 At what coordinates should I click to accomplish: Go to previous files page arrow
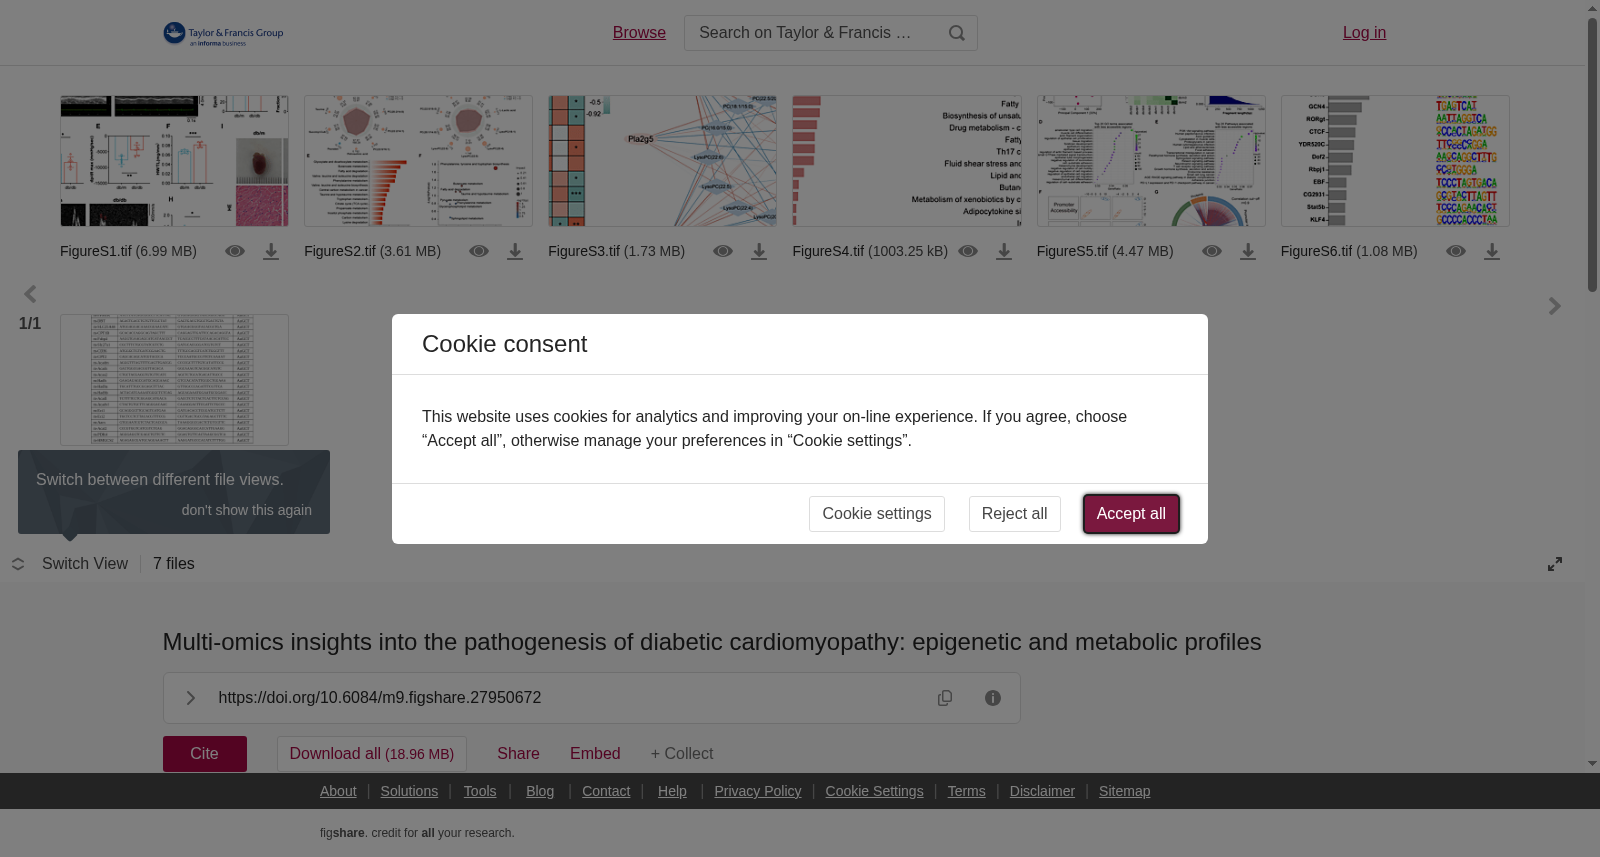[30, 294]
